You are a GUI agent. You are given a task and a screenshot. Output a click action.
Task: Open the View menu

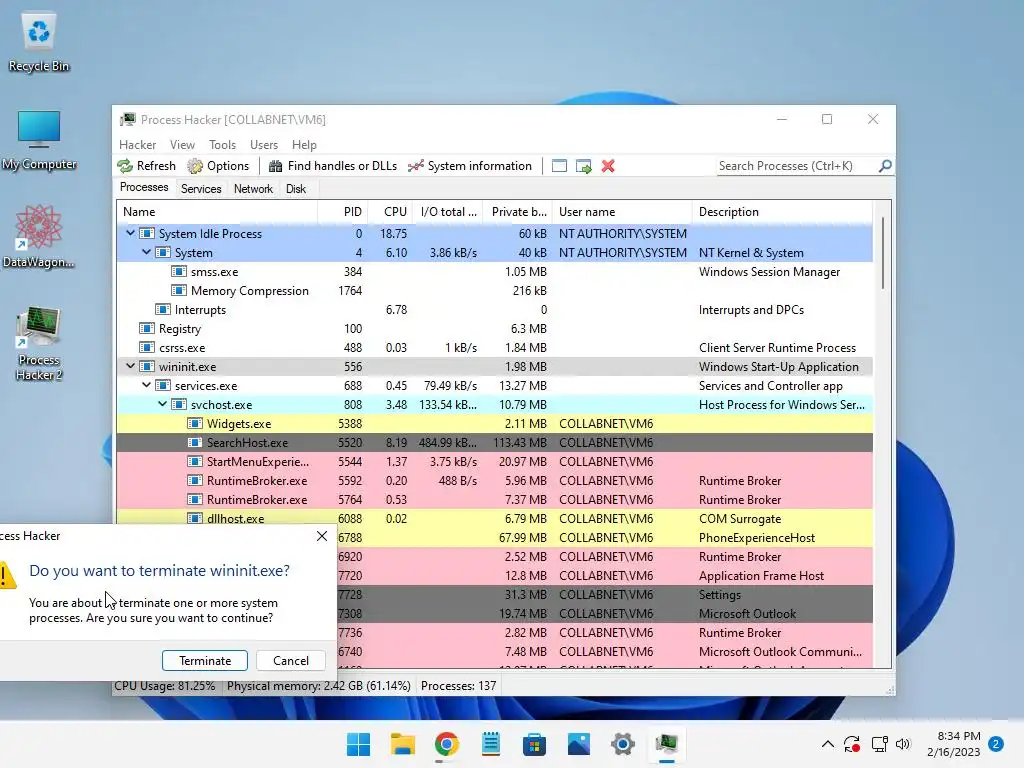click(x=182, y=144)
